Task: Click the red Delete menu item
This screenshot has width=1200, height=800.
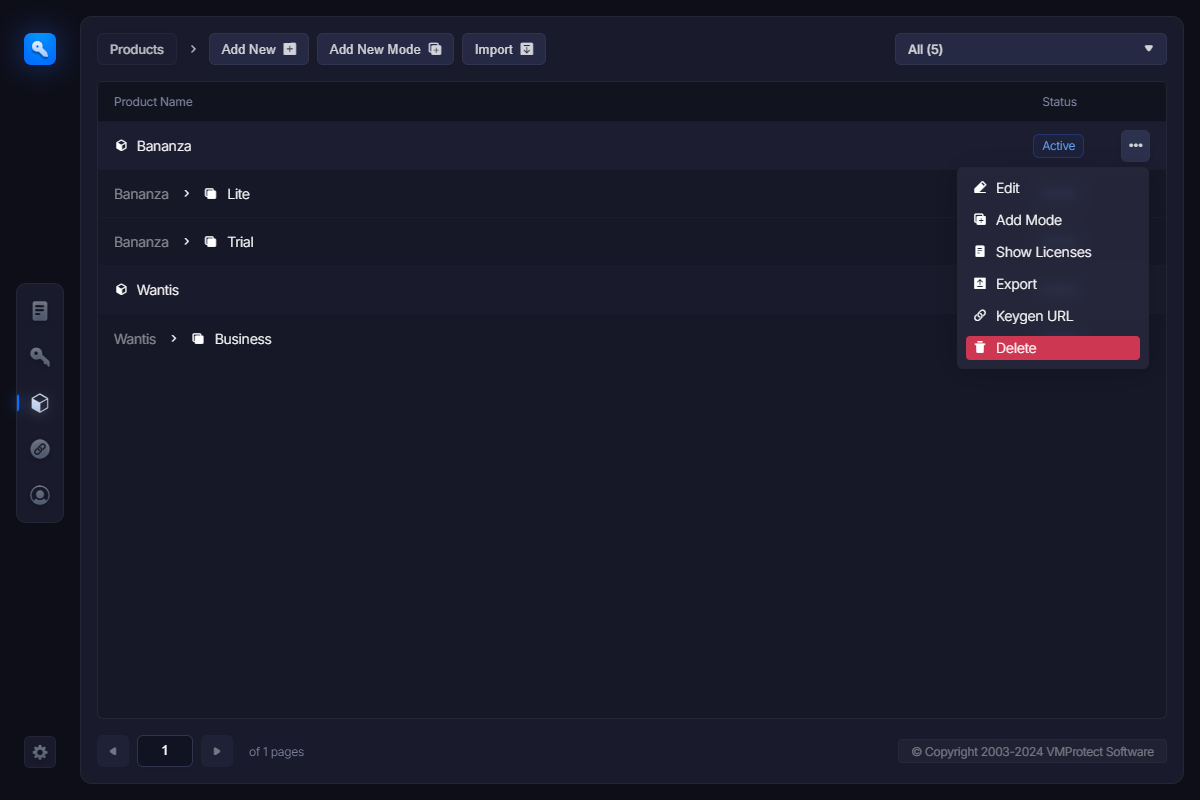Action: pos(1052,348)
